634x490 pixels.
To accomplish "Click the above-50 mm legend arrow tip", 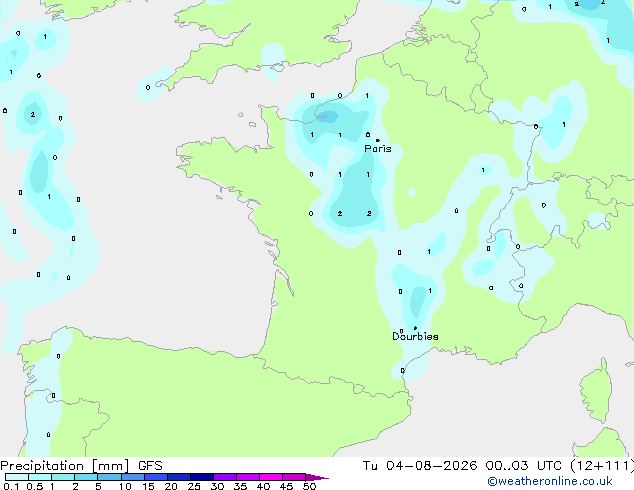I will pos(317,477).
